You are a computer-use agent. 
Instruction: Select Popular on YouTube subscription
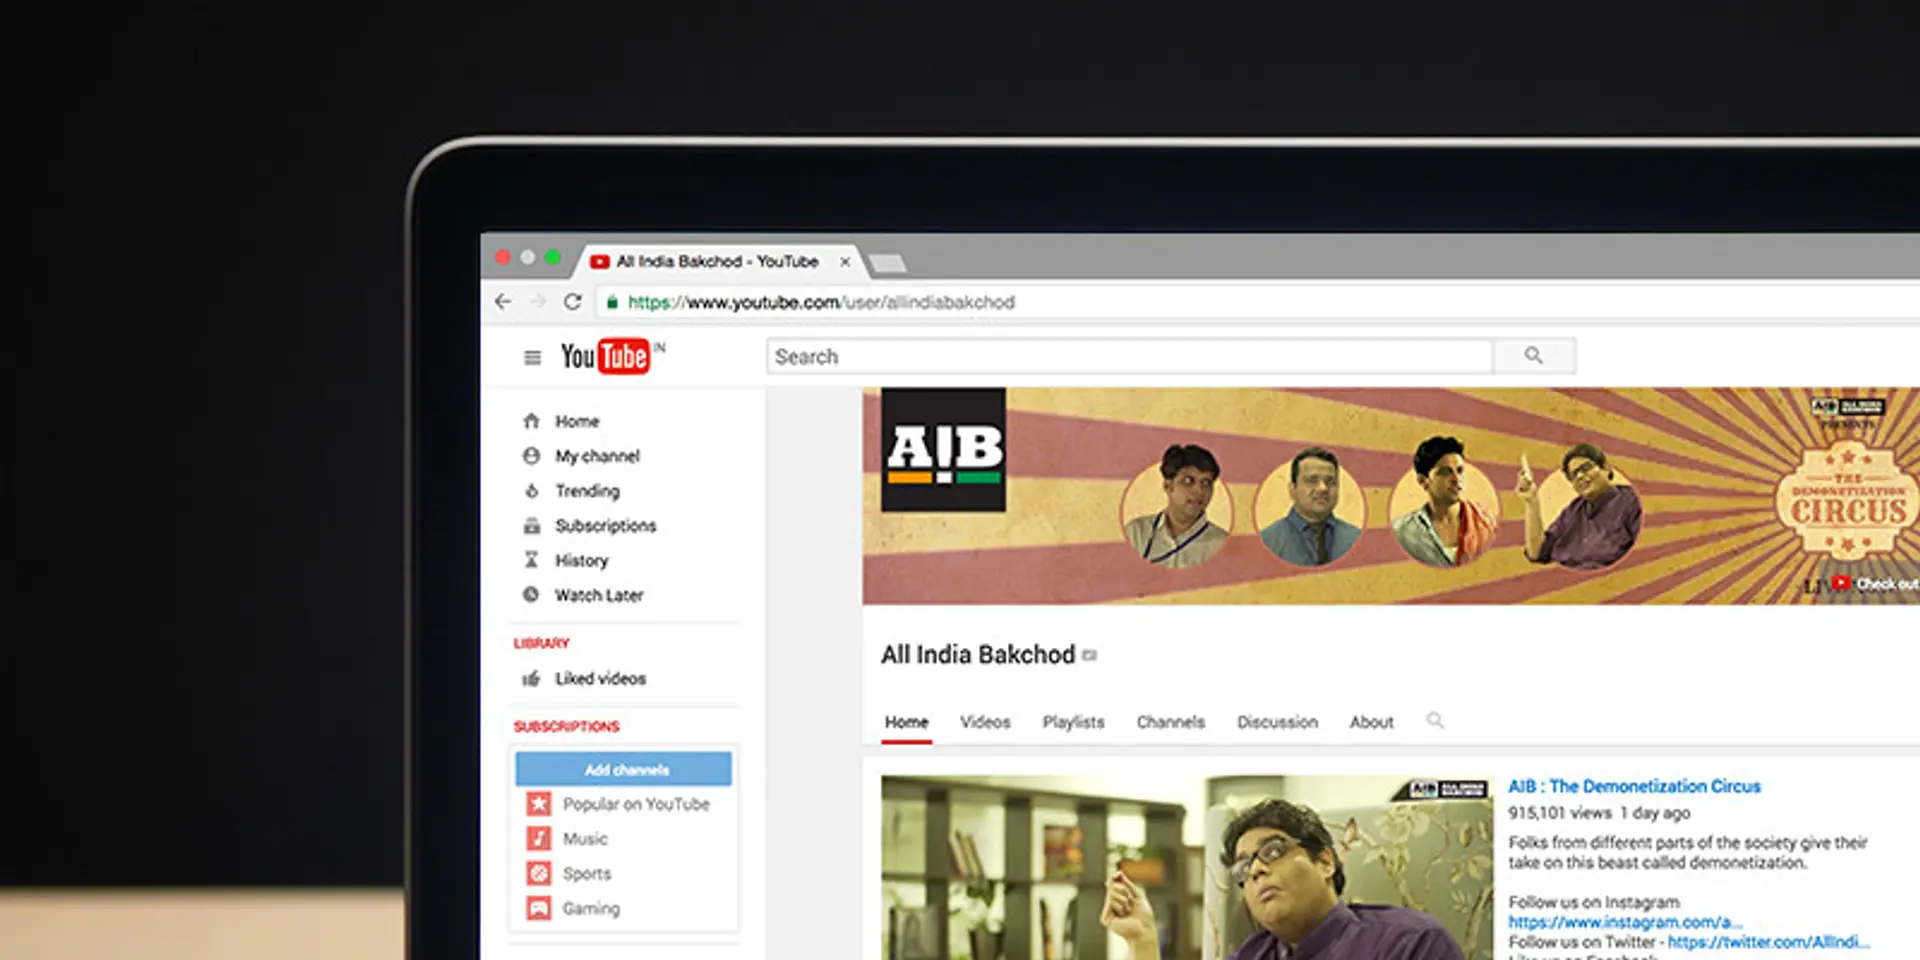[636, 804]
